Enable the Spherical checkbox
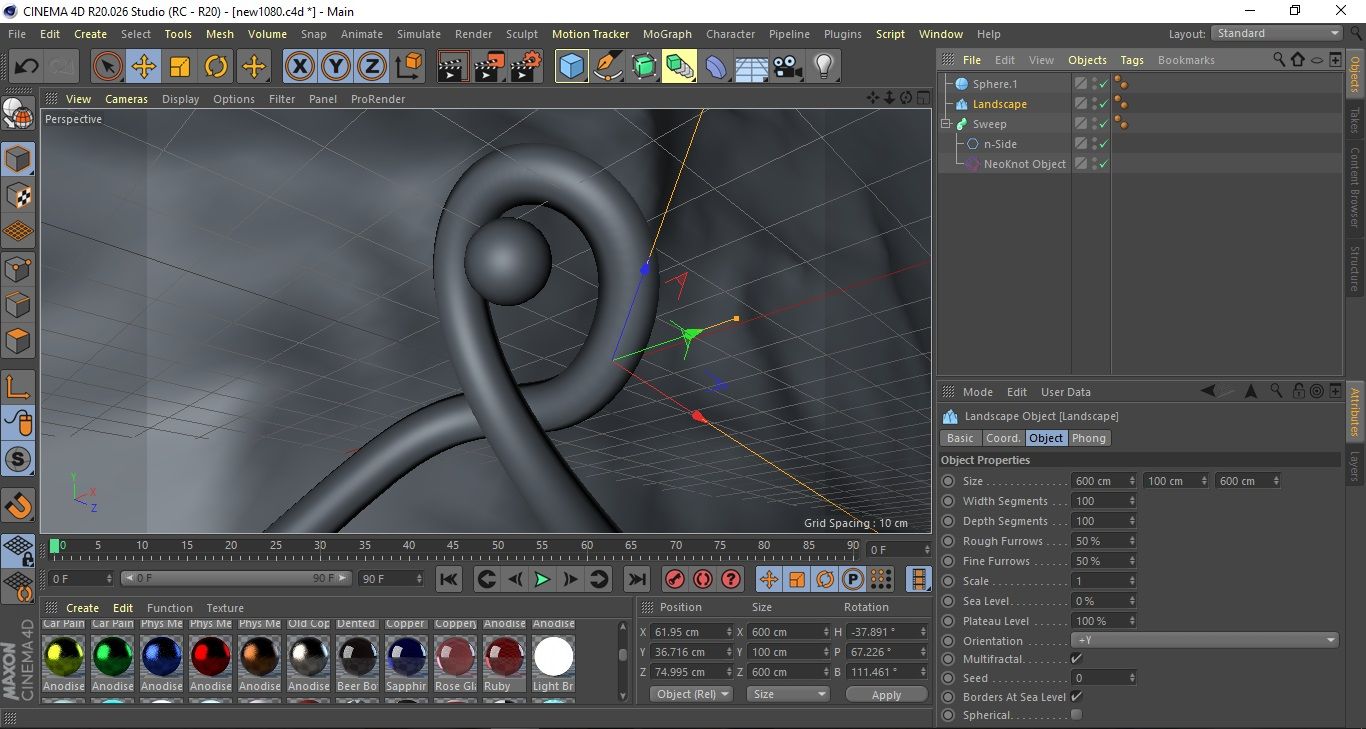 [1076, 714]
